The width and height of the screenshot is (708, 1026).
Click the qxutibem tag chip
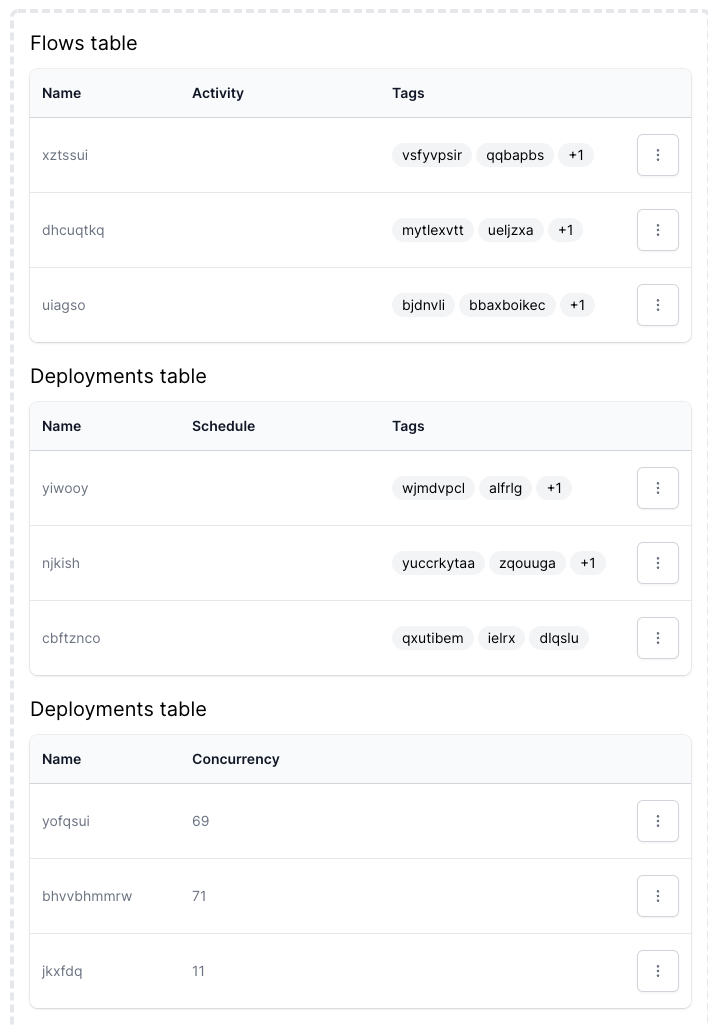(432, 638)
